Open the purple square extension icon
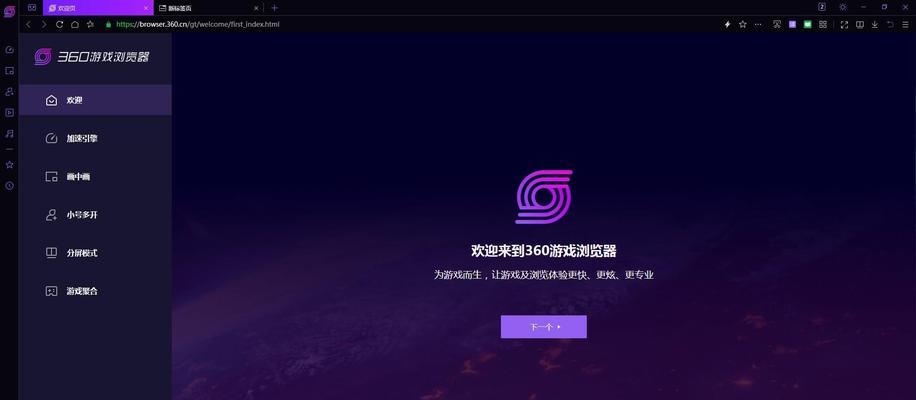 (x=792, y=25)
